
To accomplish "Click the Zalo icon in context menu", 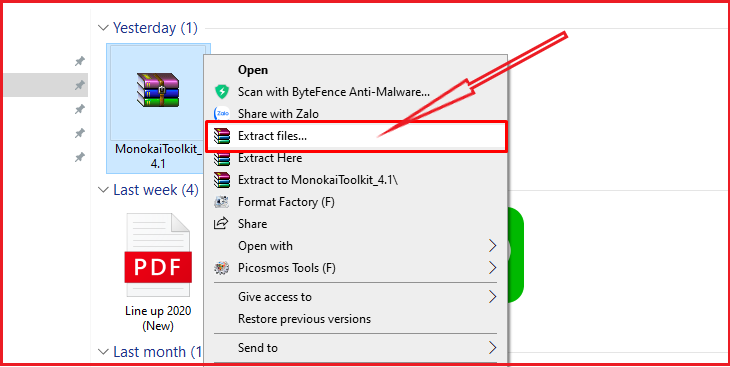I will (222, 113).
